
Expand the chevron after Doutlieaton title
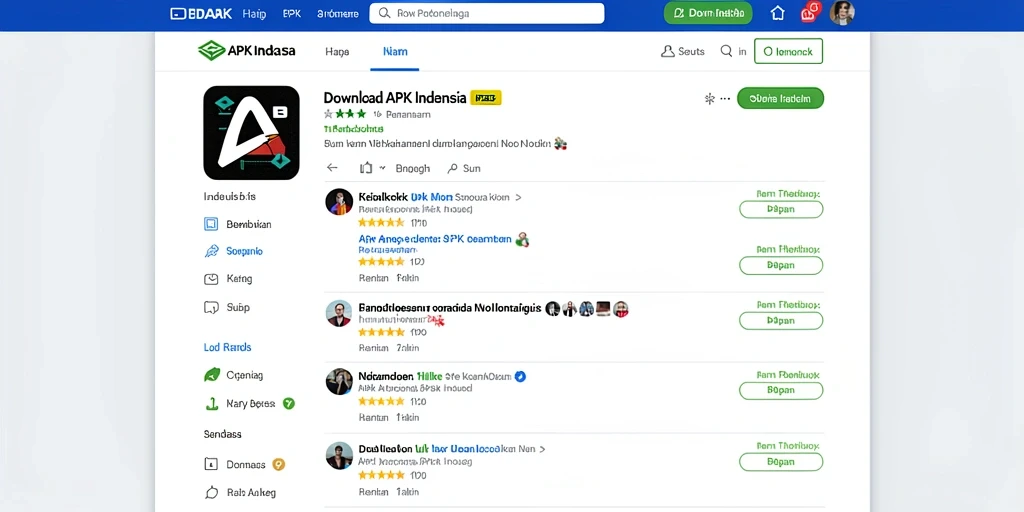542,449
